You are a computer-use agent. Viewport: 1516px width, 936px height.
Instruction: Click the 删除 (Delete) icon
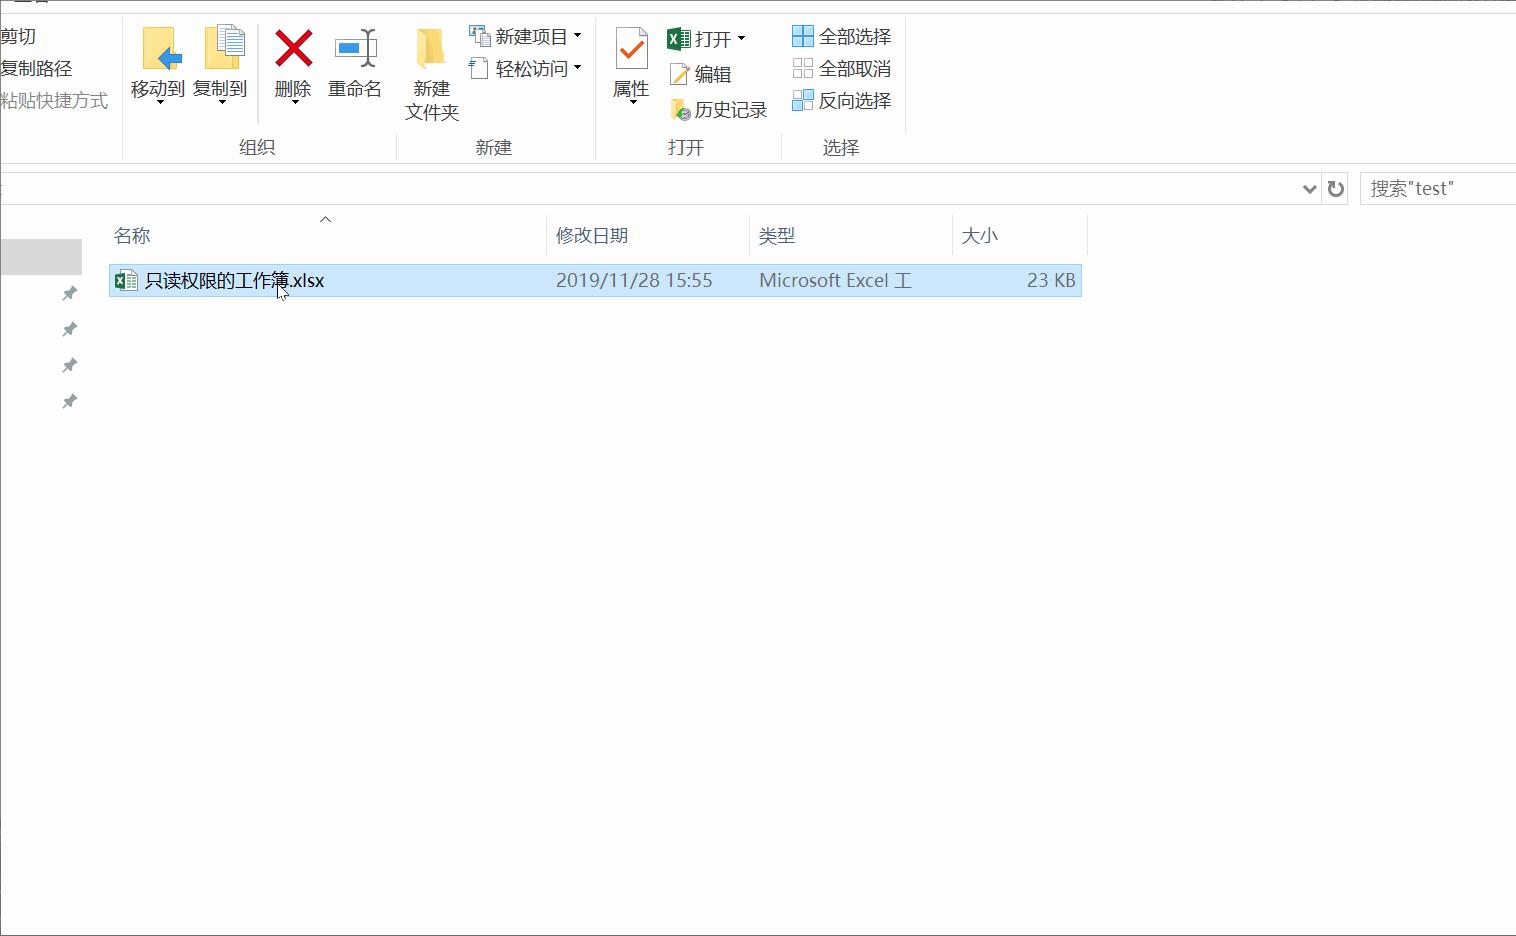(x=292, y=65)
